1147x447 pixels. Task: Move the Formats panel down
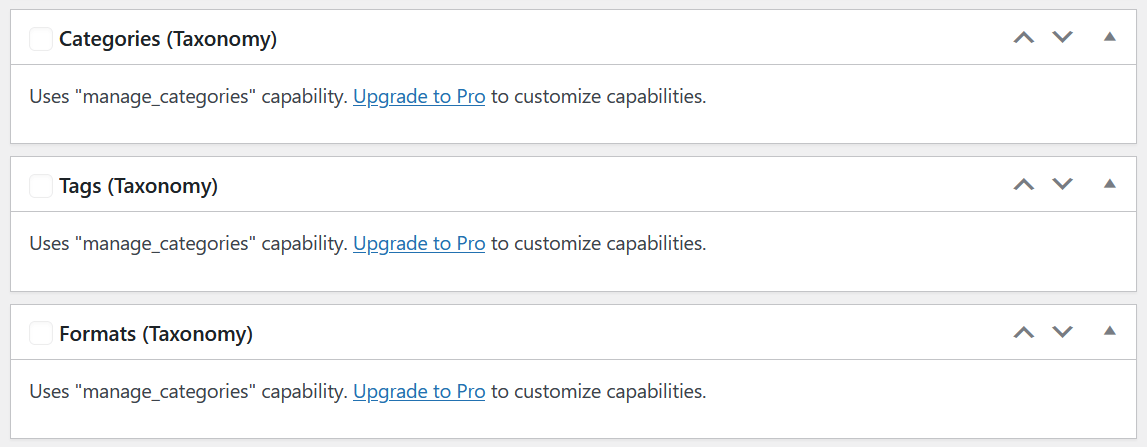pyautogui.click(x=1062, y=332)
